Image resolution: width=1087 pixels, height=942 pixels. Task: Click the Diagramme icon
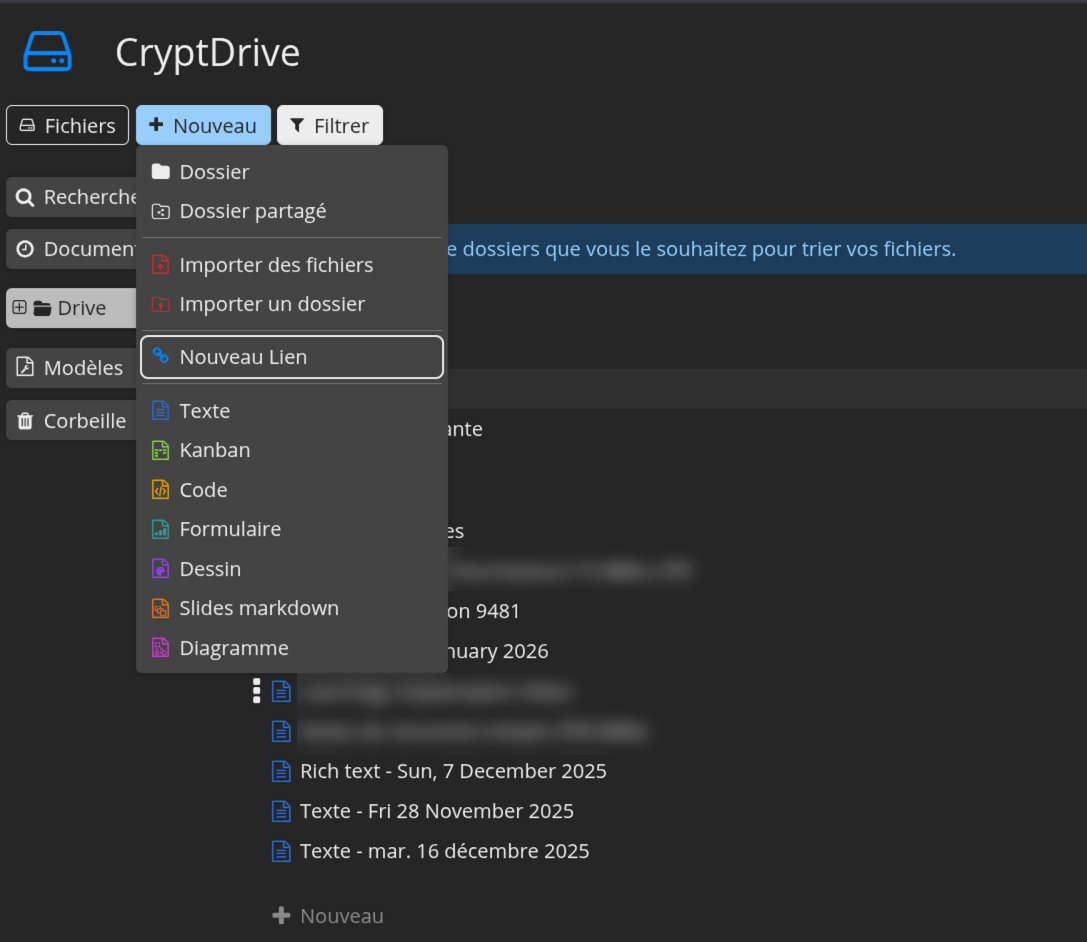[x=160, y=648]
